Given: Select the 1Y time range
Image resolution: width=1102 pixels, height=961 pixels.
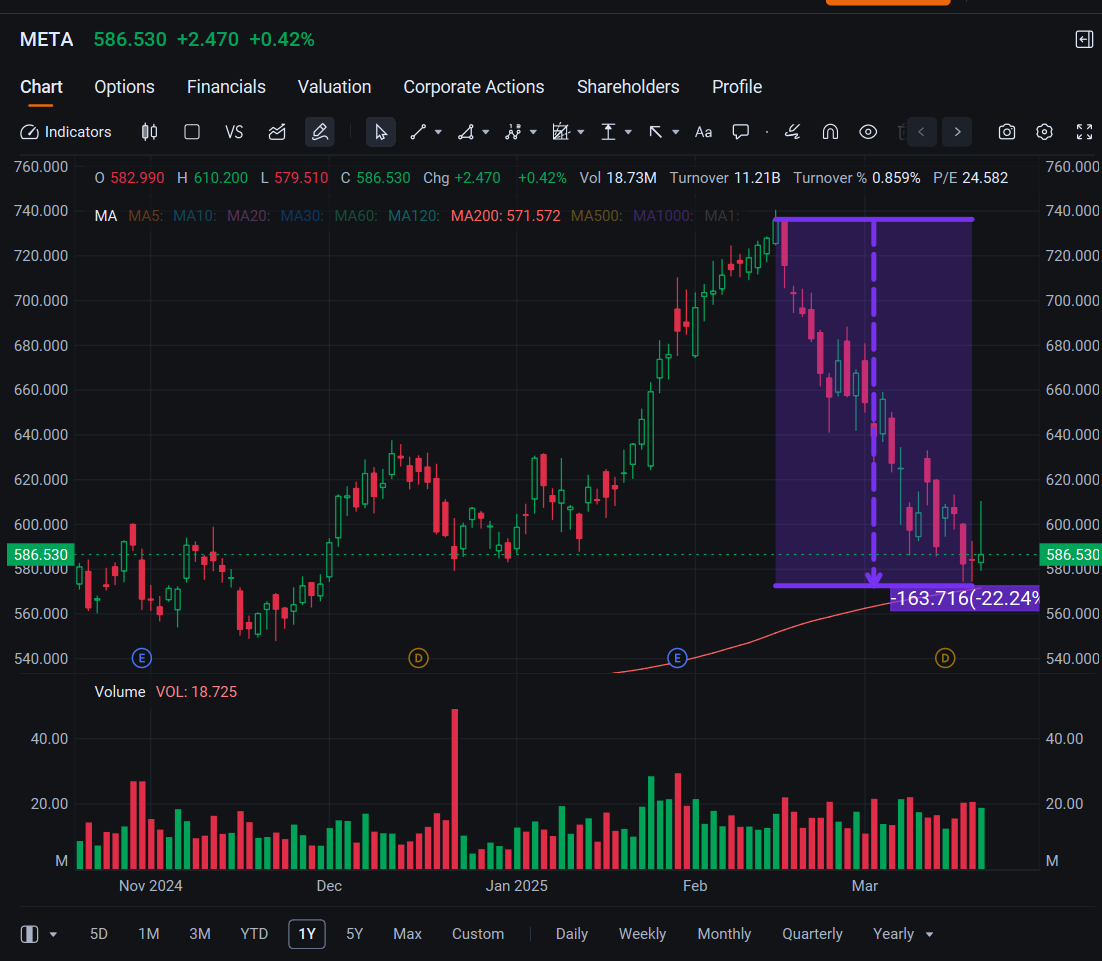Looking at the screenshot, I should pyautogui.click(x=307, y=934).
